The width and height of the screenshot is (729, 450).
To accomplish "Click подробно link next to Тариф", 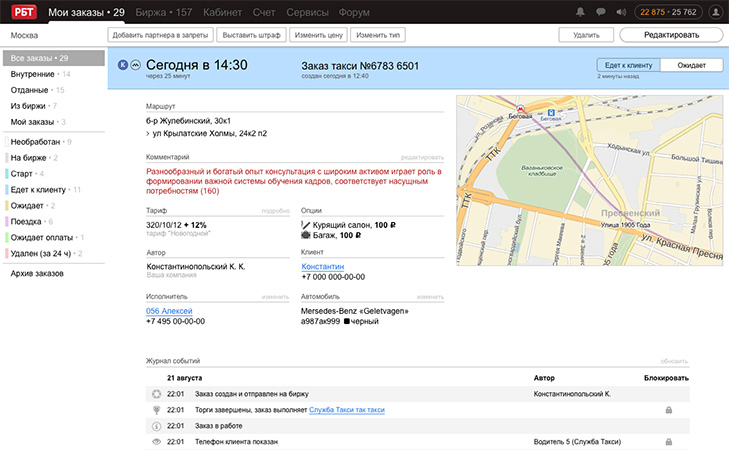I will 276,211.
